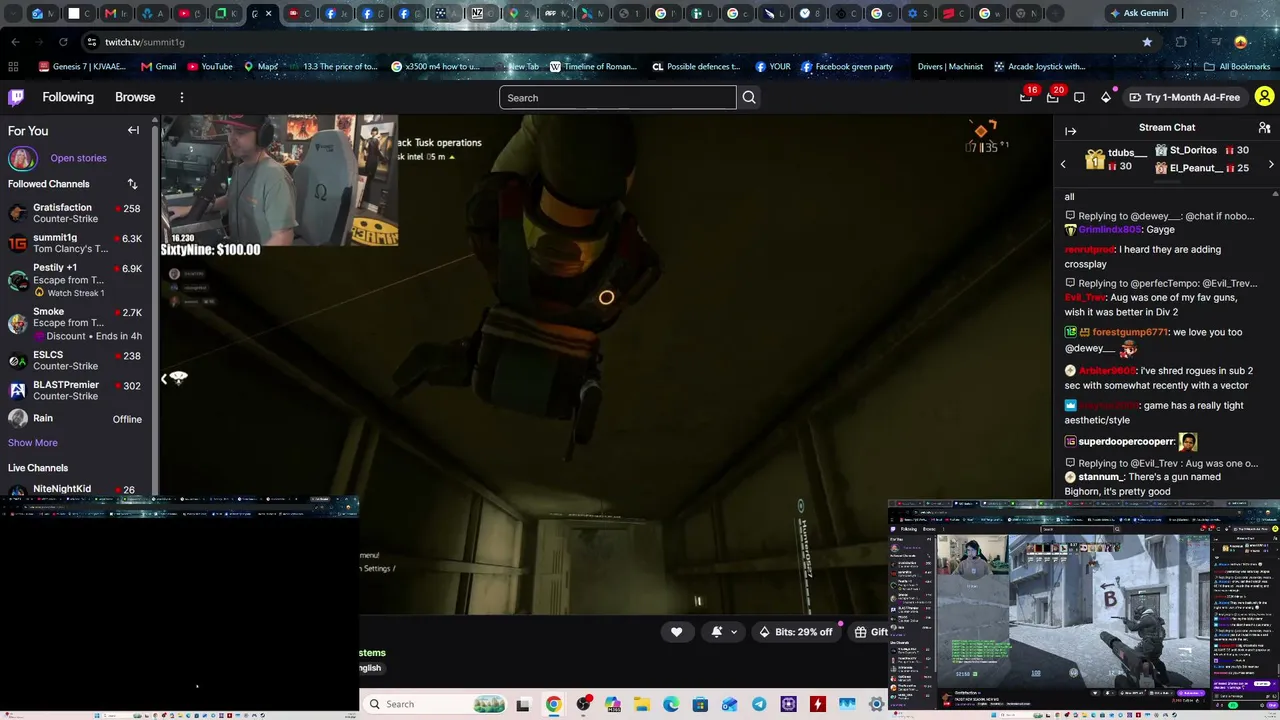Screen dimensions: 1280x720
Task: Click the Task View icon in the taskbar
Action: (x=523, y=704)
